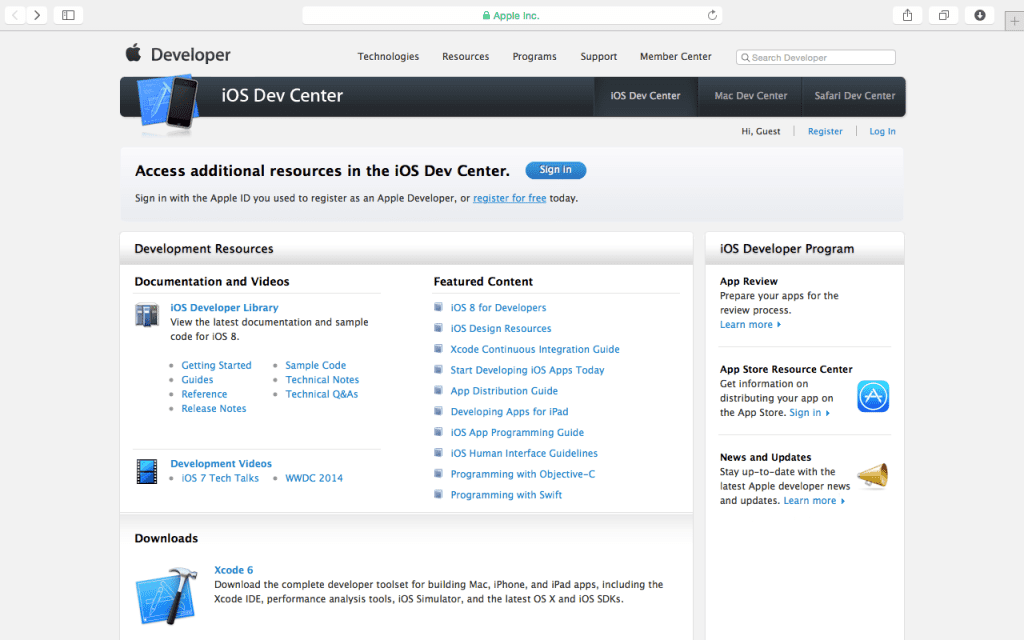Open the Technologies menu
This screenshot has width=1024, height=640.
coord(388,57)
